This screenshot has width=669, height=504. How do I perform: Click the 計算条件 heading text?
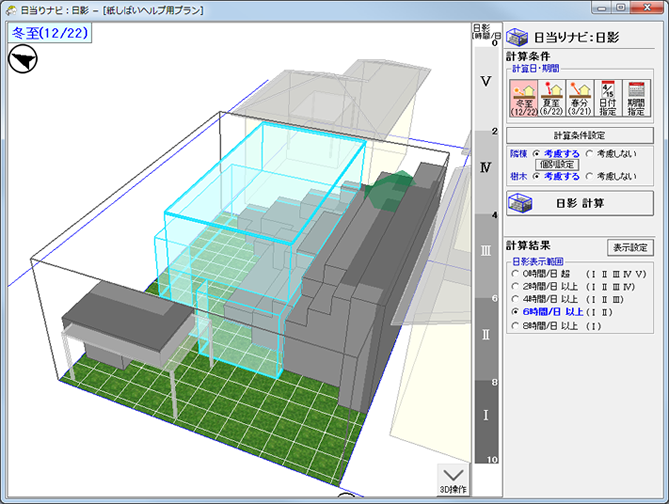(528, 56)
